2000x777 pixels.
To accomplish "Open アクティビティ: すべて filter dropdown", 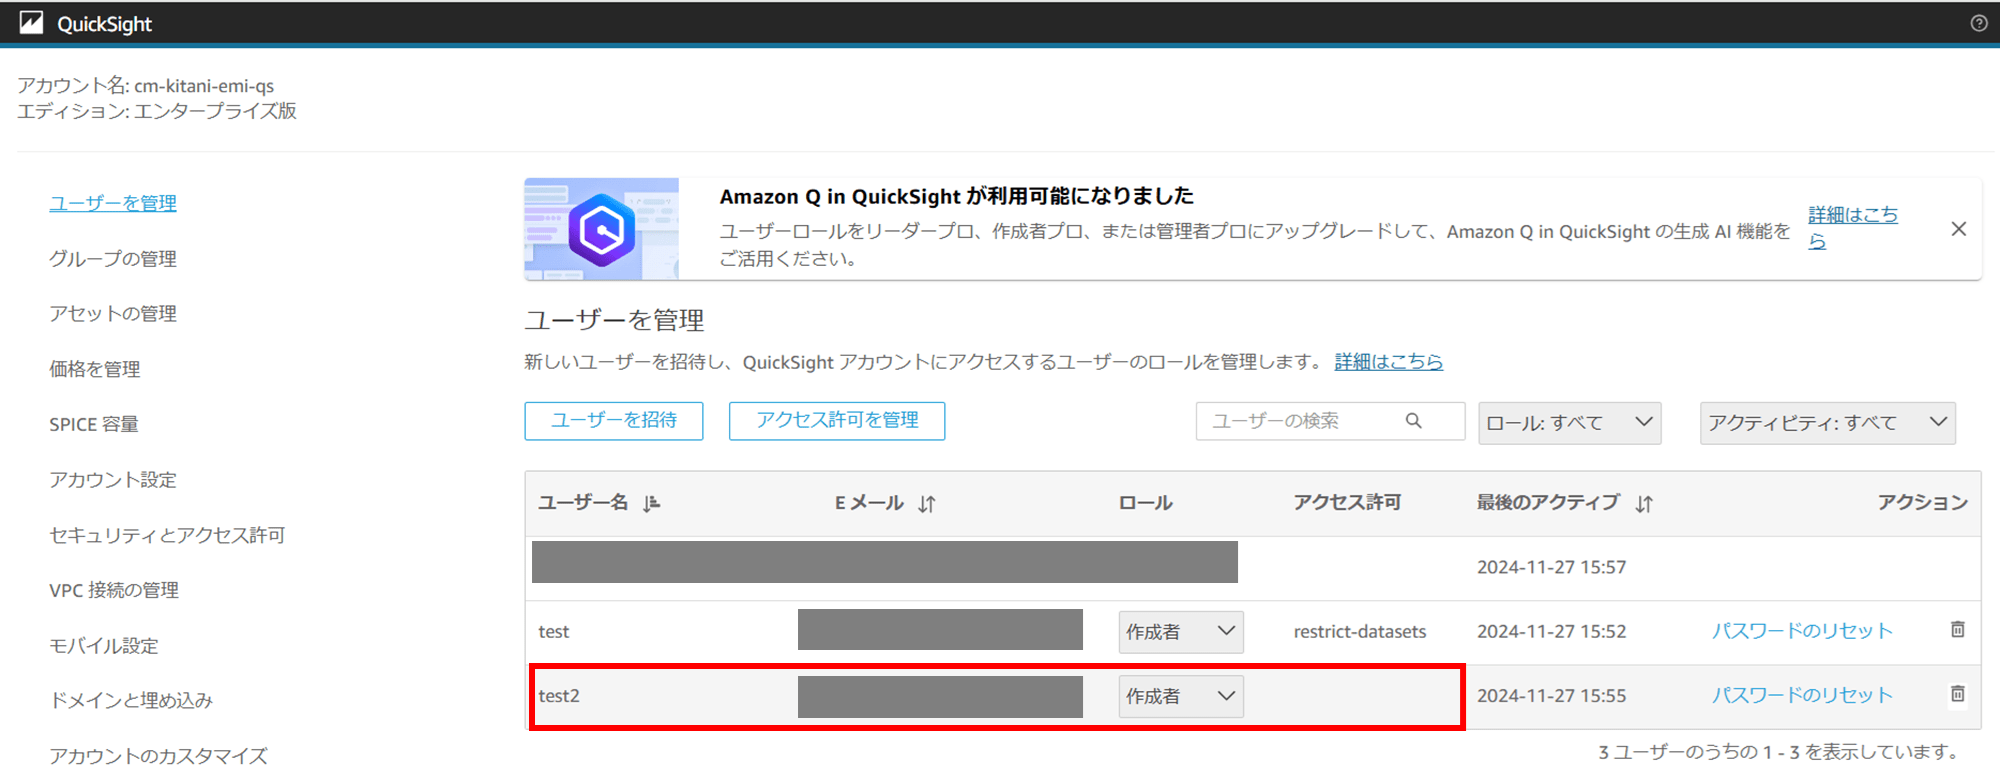I will click(1828, 423).
